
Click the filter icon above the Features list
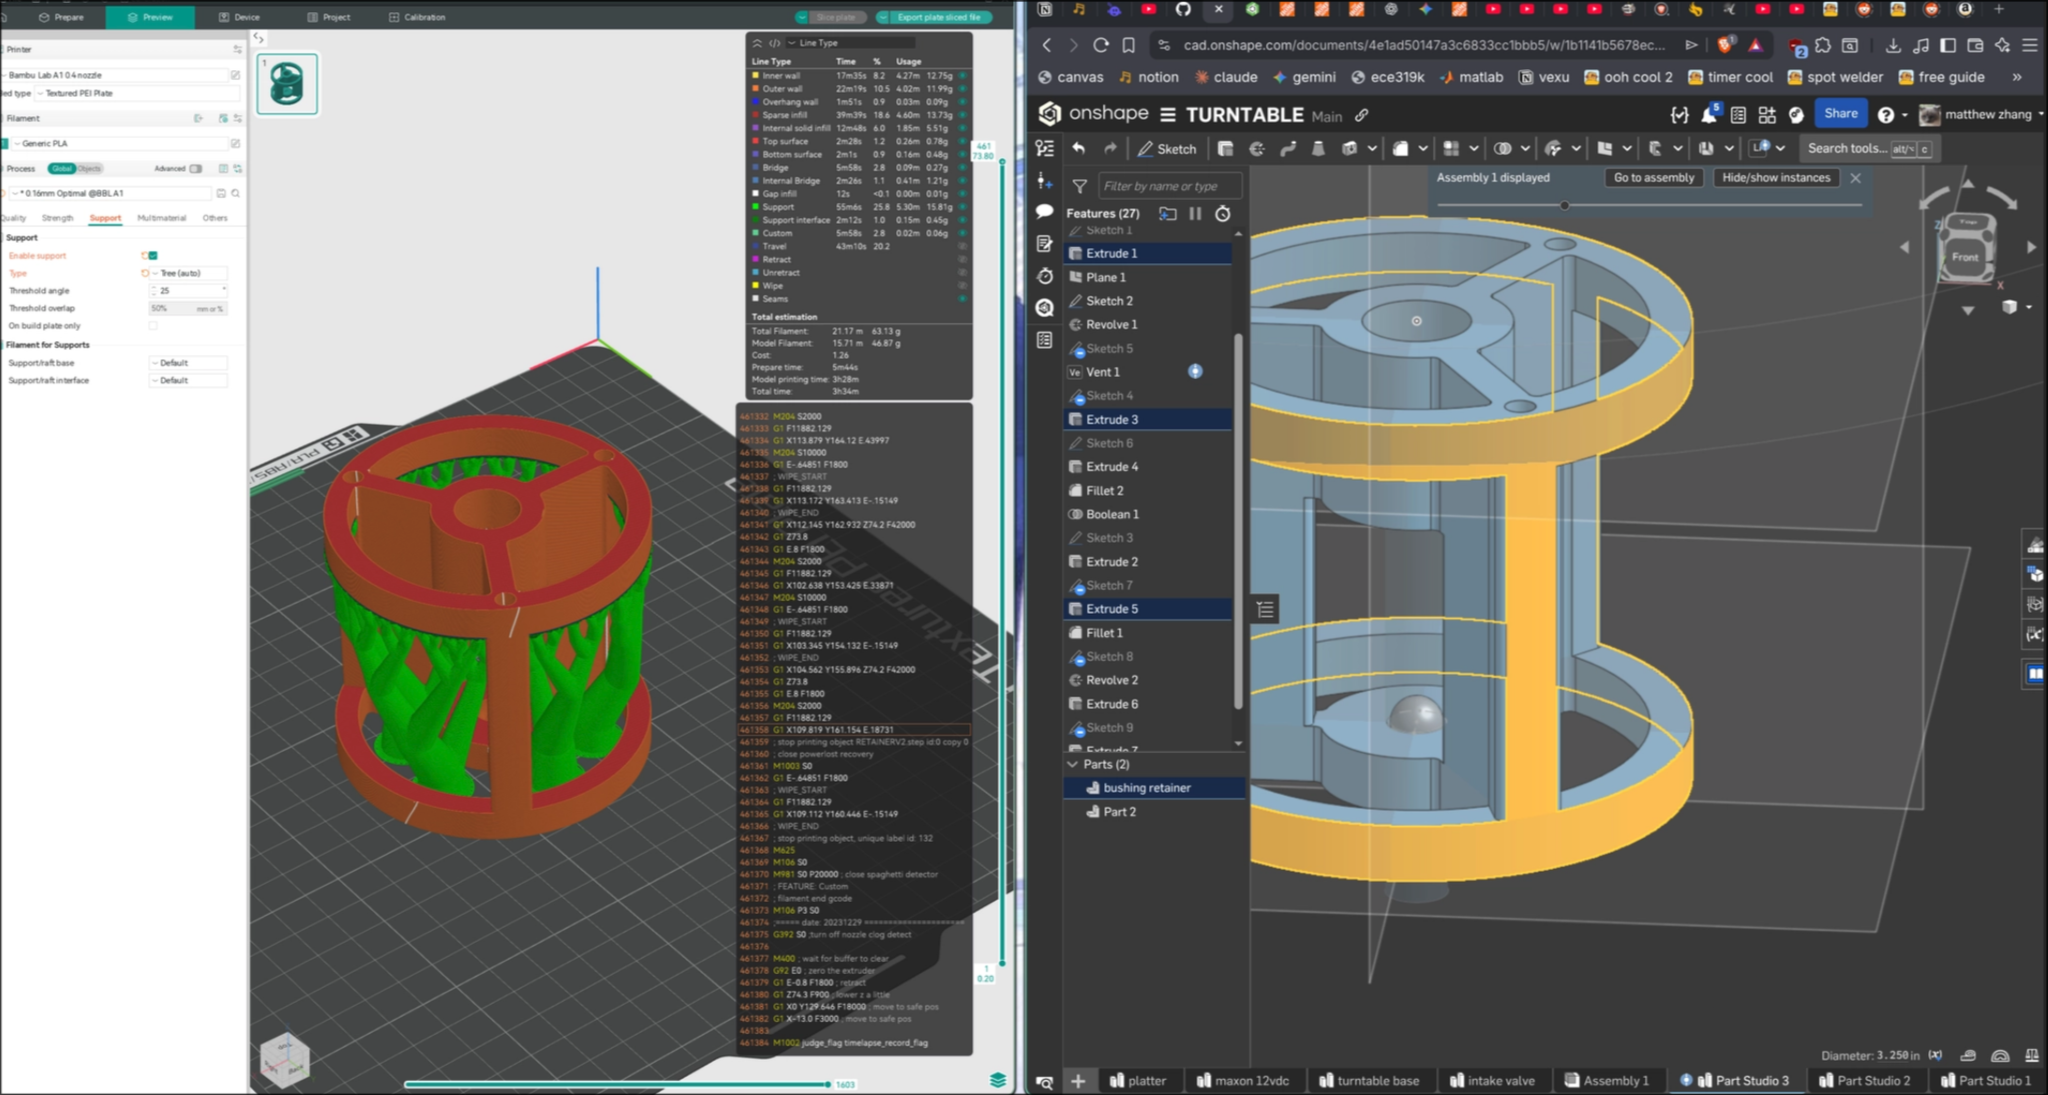(1080, 186)
